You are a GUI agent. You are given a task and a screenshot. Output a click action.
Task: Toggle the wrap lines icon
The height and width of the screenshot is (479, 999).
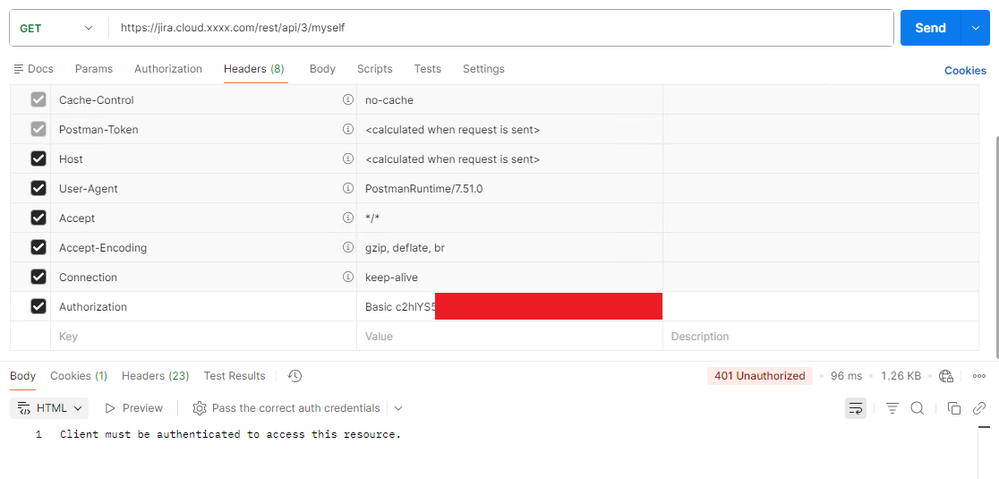coord(856,408)
